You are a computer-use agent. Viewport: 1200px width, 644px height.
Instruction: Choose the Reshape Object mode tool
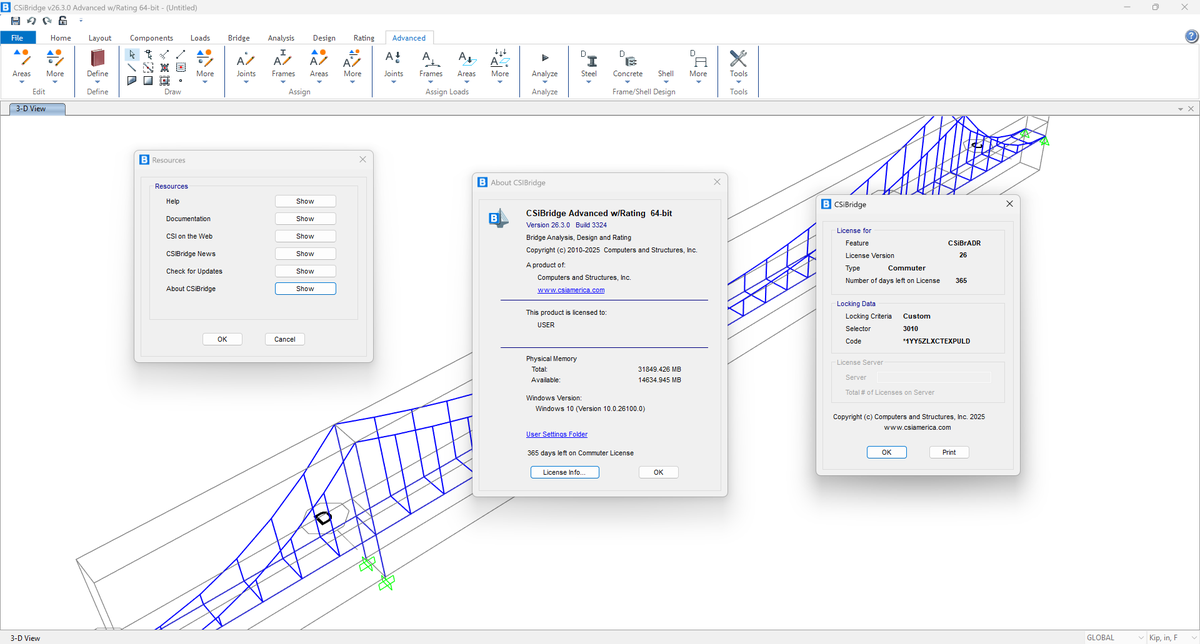(x=148, y=54)
